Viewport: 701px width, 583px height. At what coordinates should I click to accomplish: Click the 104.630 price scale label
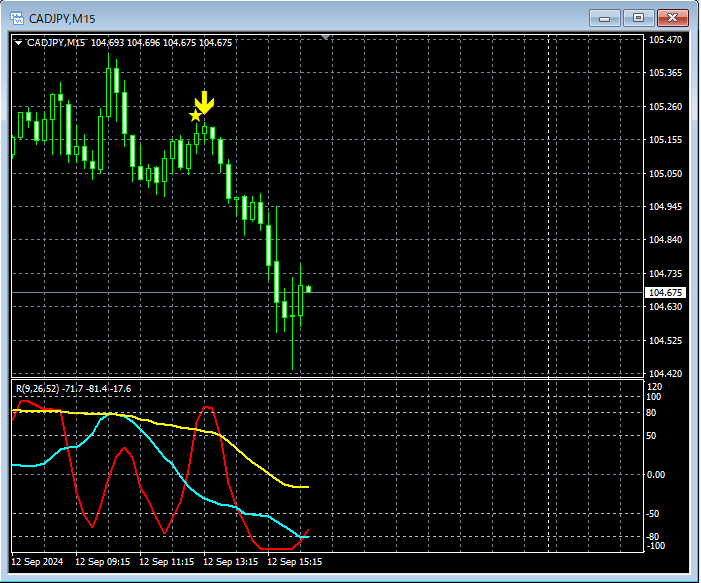pos(665,307)
